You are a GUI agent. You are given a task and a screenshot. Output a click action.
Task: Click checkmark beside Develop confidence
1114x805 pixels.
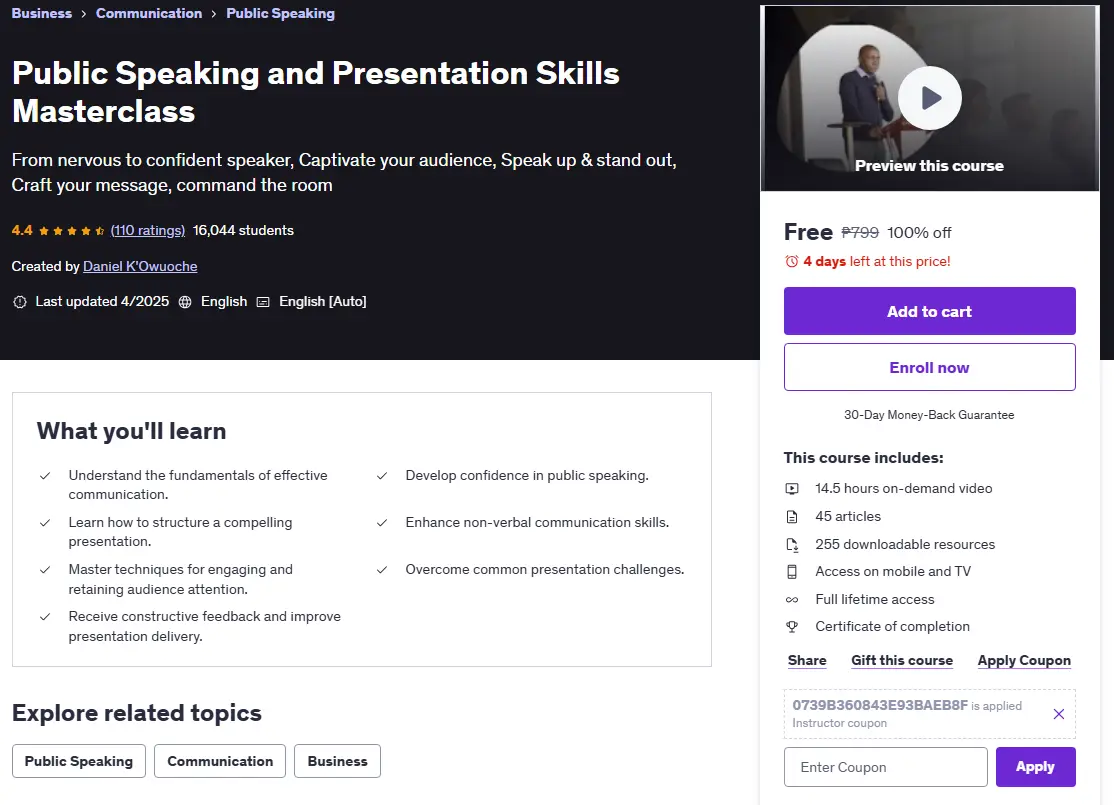tap(382, 476)
